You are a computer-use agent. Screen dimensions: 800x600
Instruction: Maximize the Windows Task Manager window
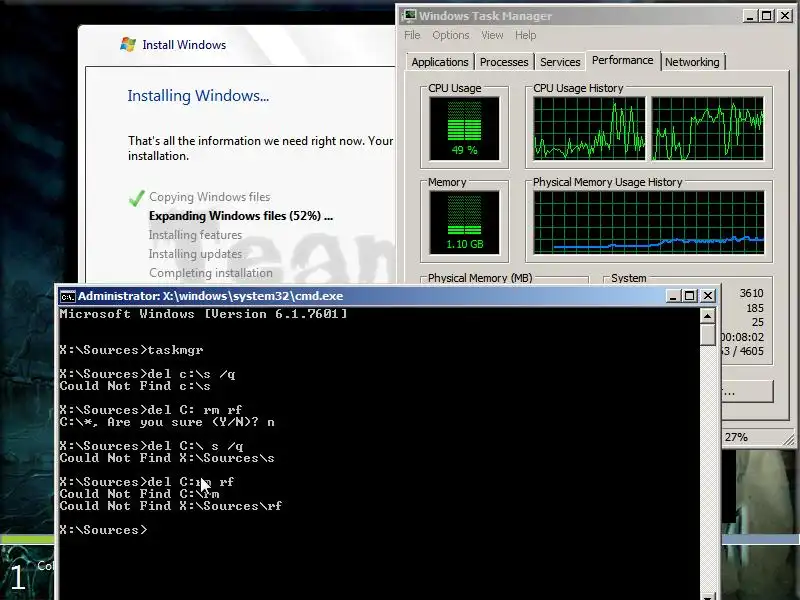tap(767, 16)
